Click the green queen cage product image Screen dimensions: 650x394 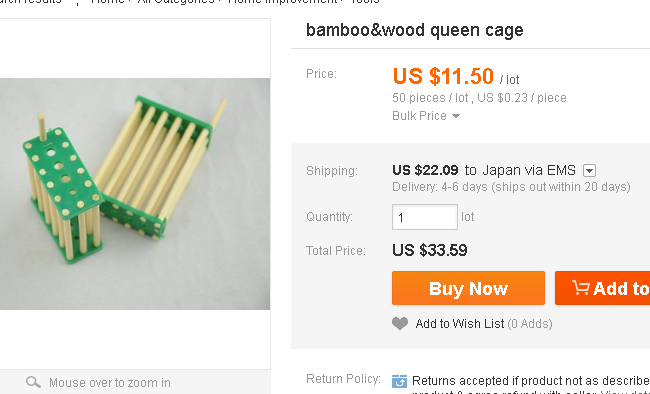click(x=135, y=194)
